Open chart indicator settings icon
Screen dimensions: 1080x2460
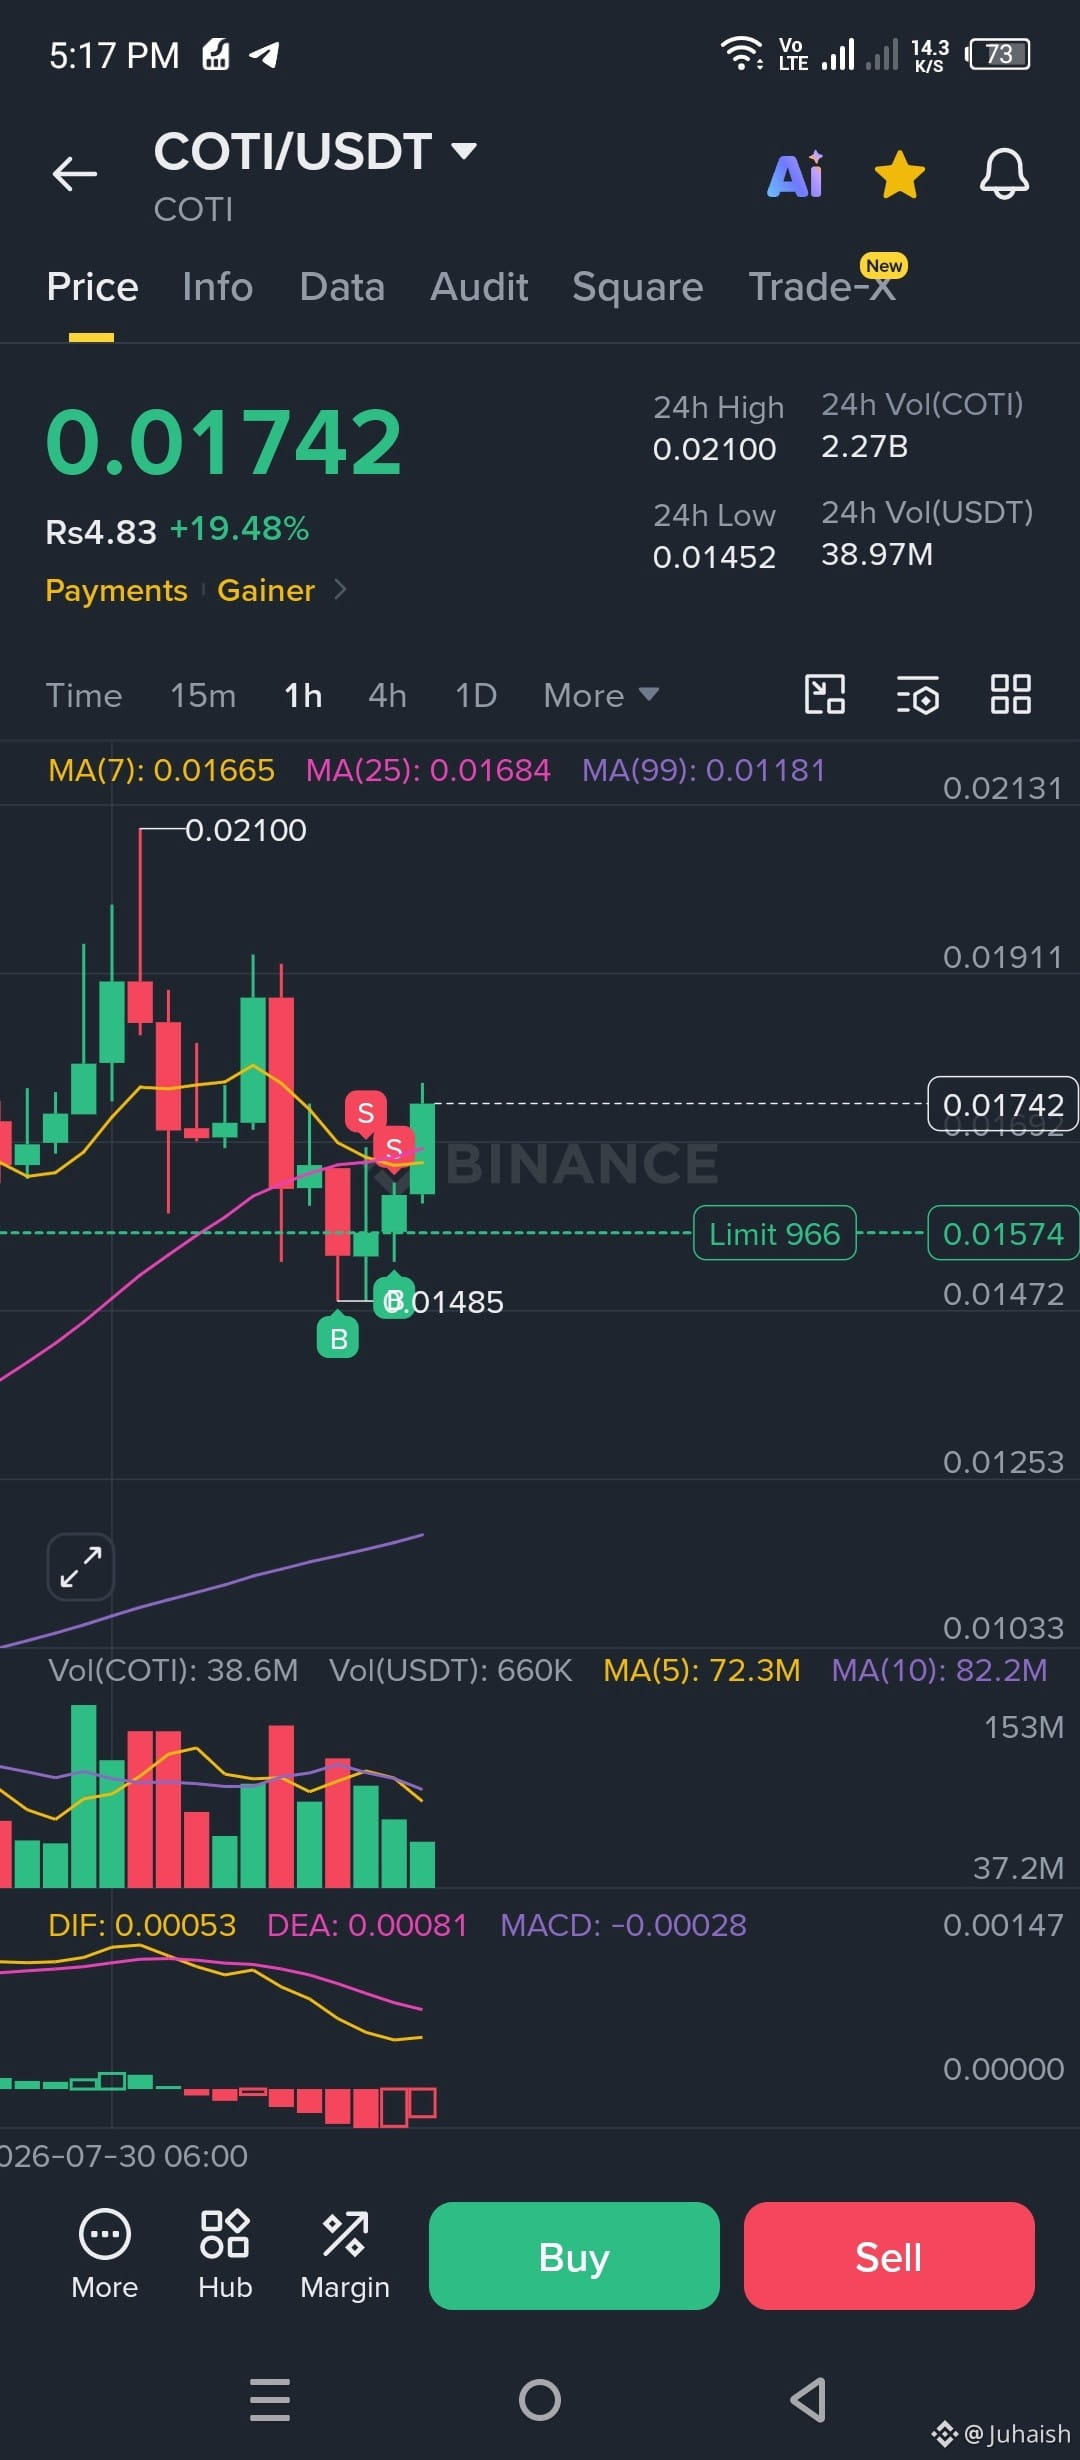[x=917, y=695]
